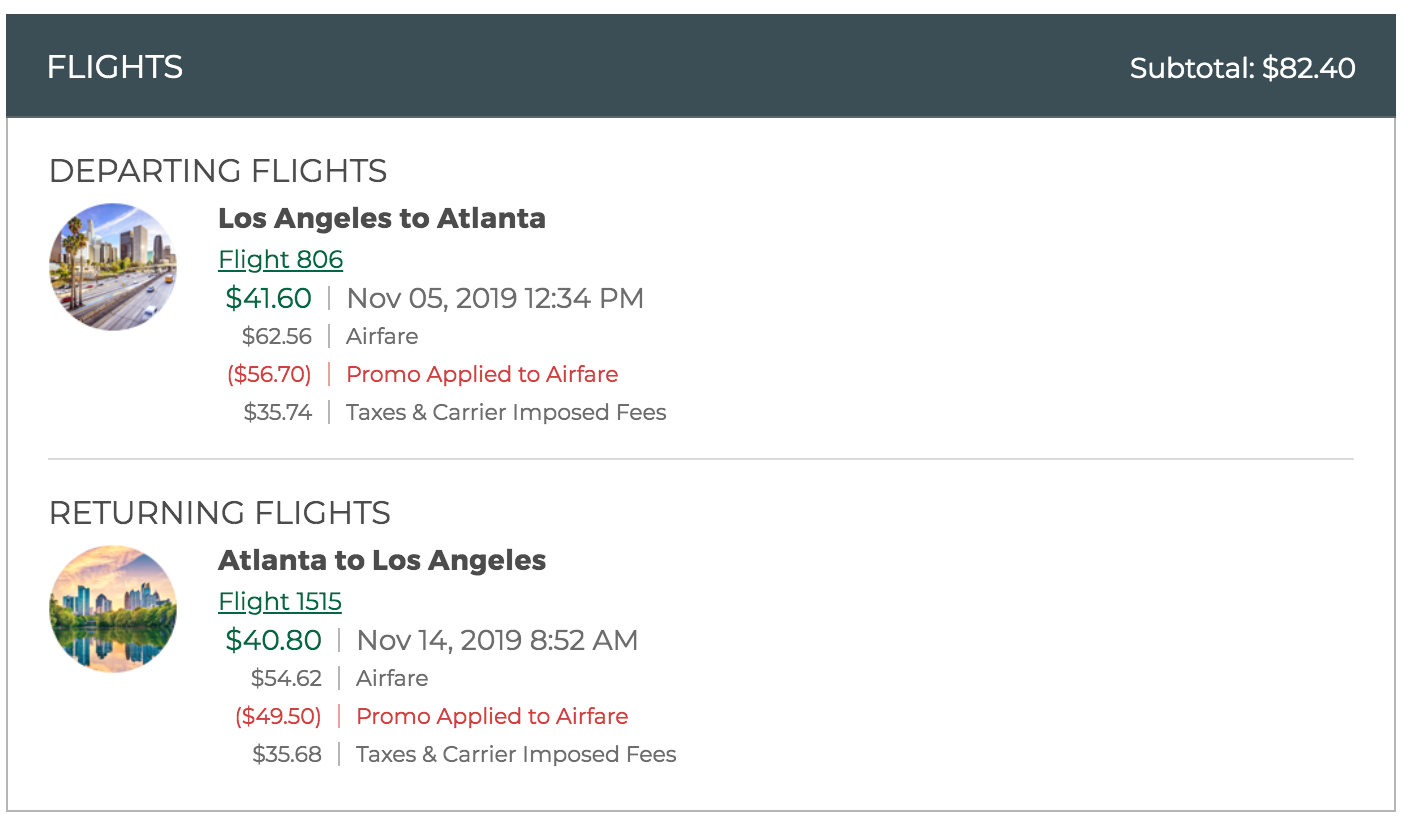Click the ($49.50) promo discount amount

tap(279, 716)
